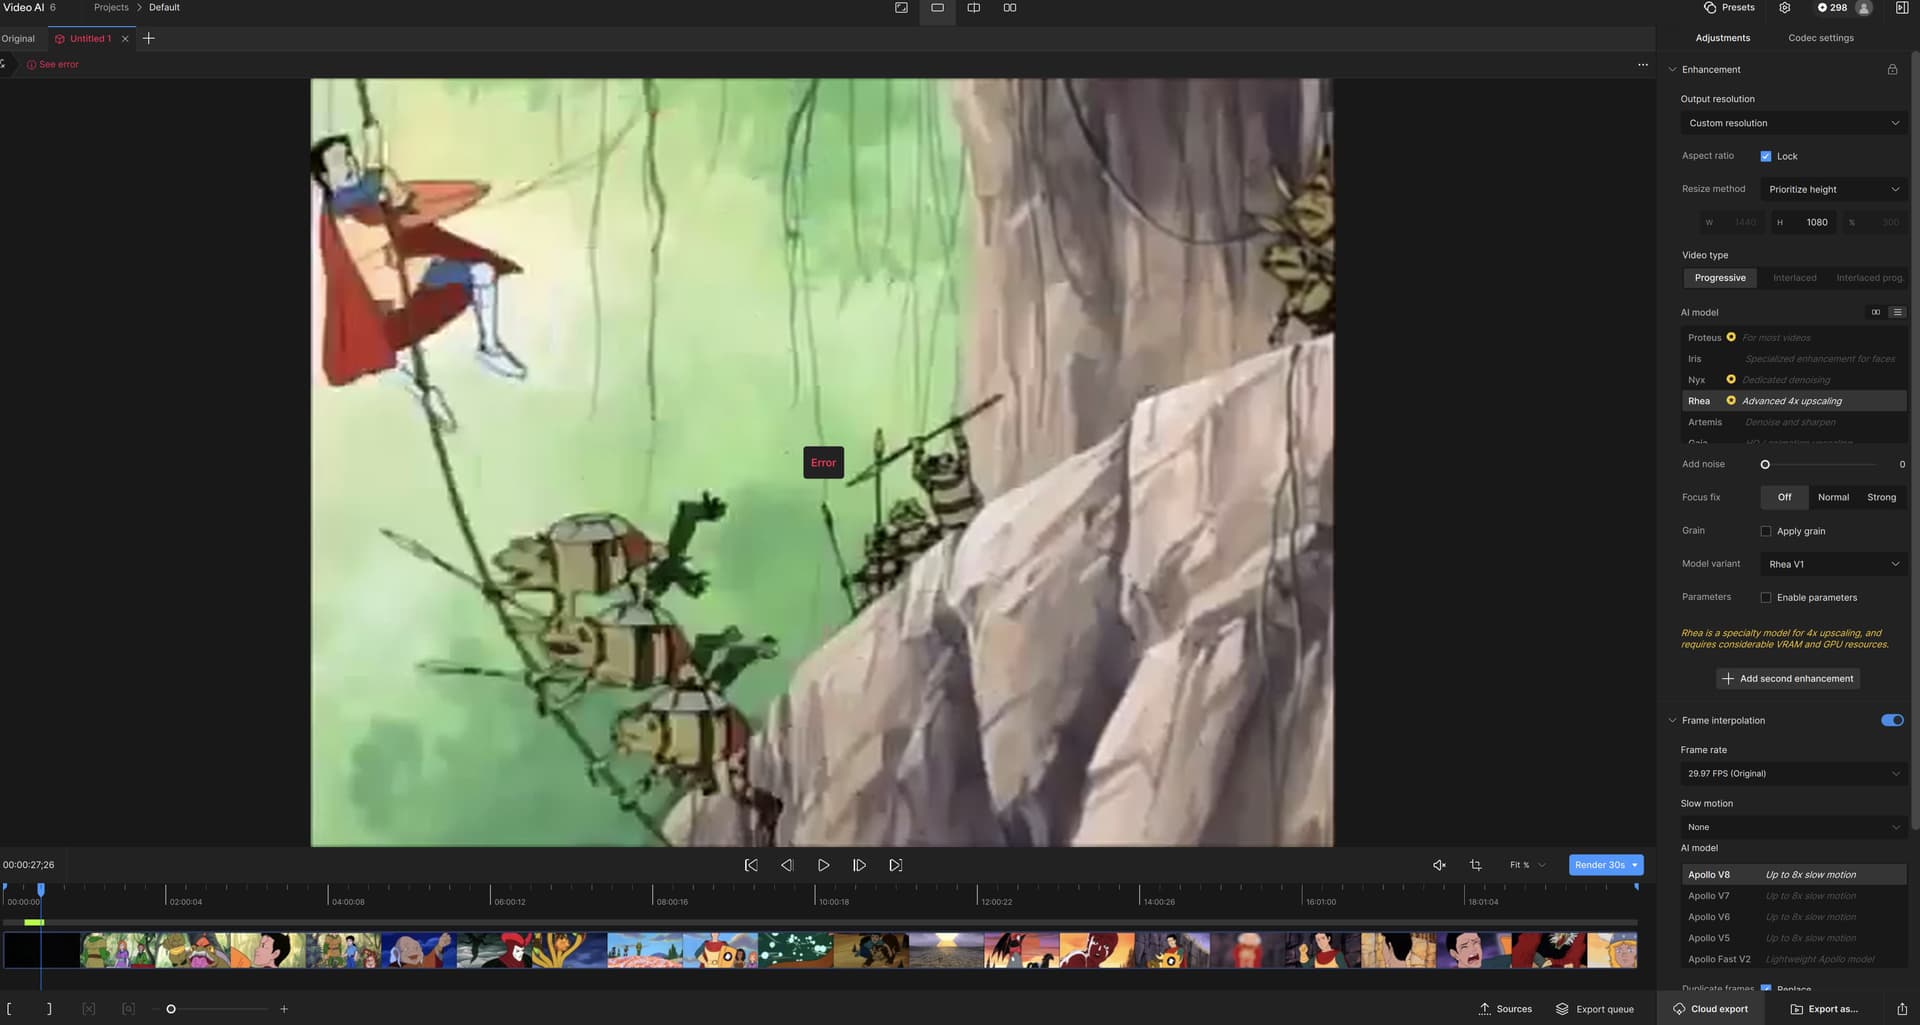Image resolution: width=1920 pixels, height=1025 pixels.
Task: Play the video preview
Action: [823, 866]
